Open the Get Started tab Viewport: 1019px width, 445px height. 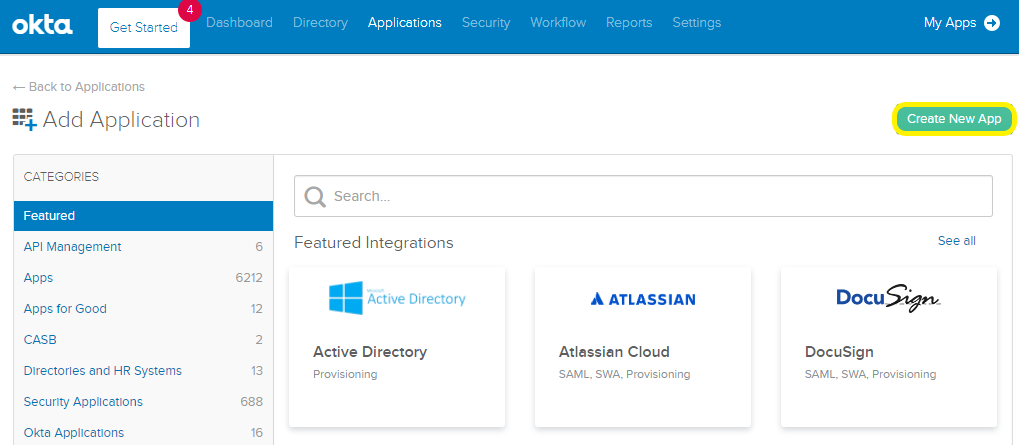[143, 28]
